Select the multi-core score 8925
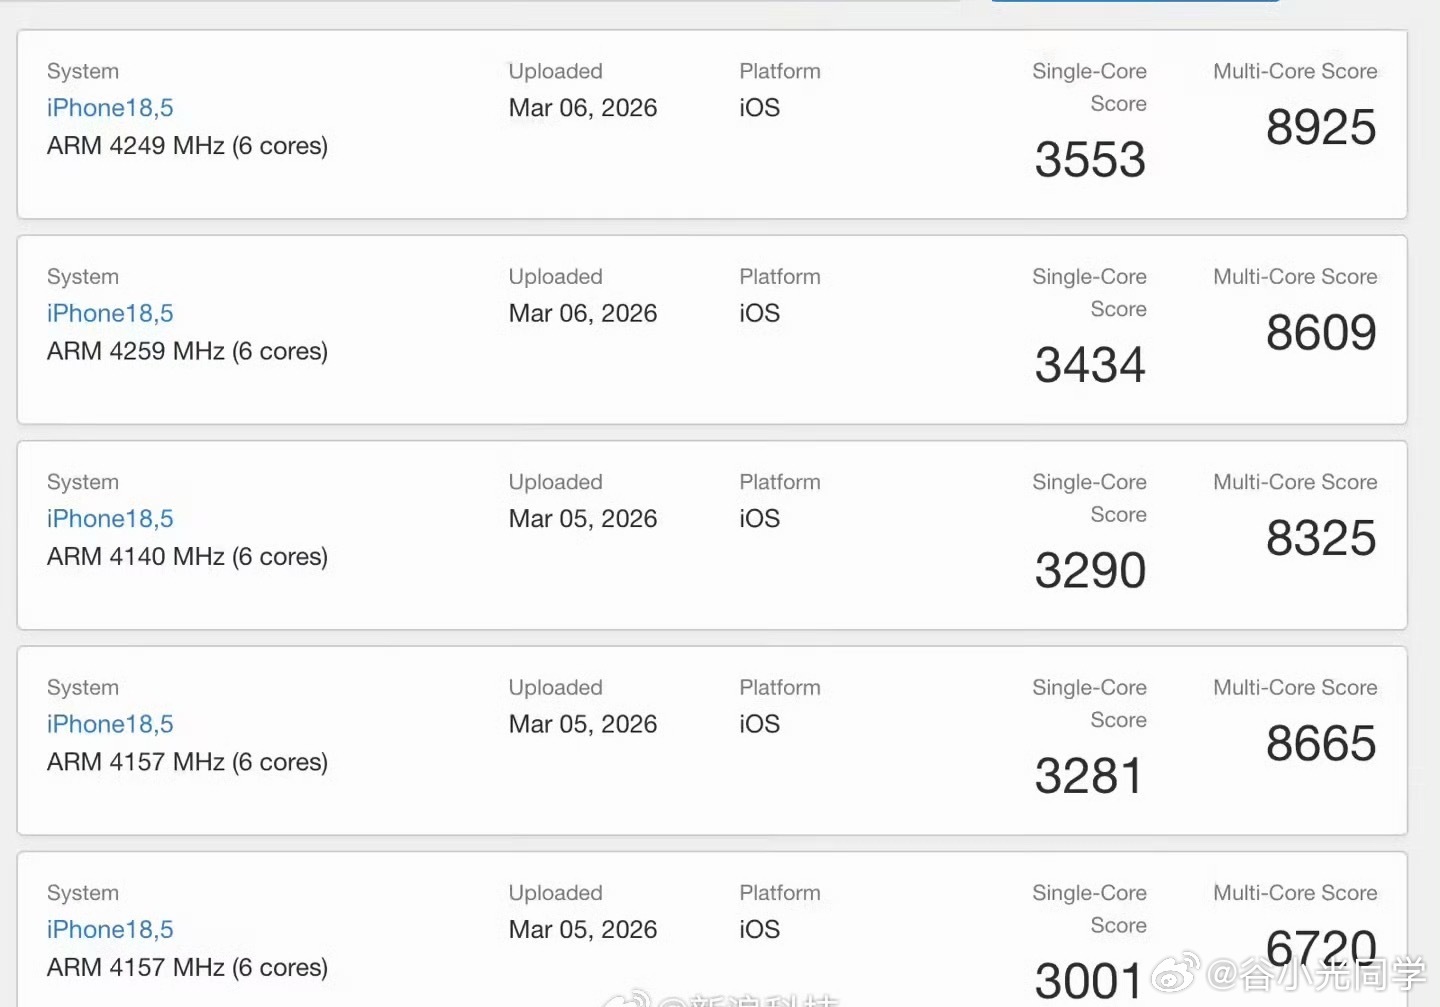The height and width of the screenshot is (1007, 1440). click(1321, 128)
